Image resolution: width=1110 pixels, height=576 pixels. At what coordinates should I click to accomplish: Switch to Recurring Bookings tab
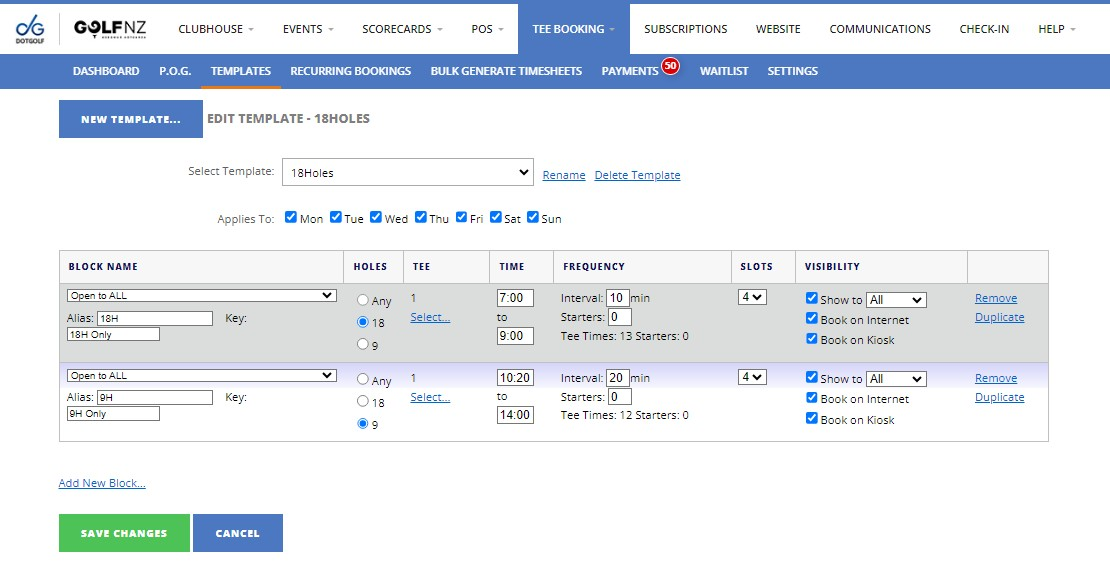pos(350,71)
